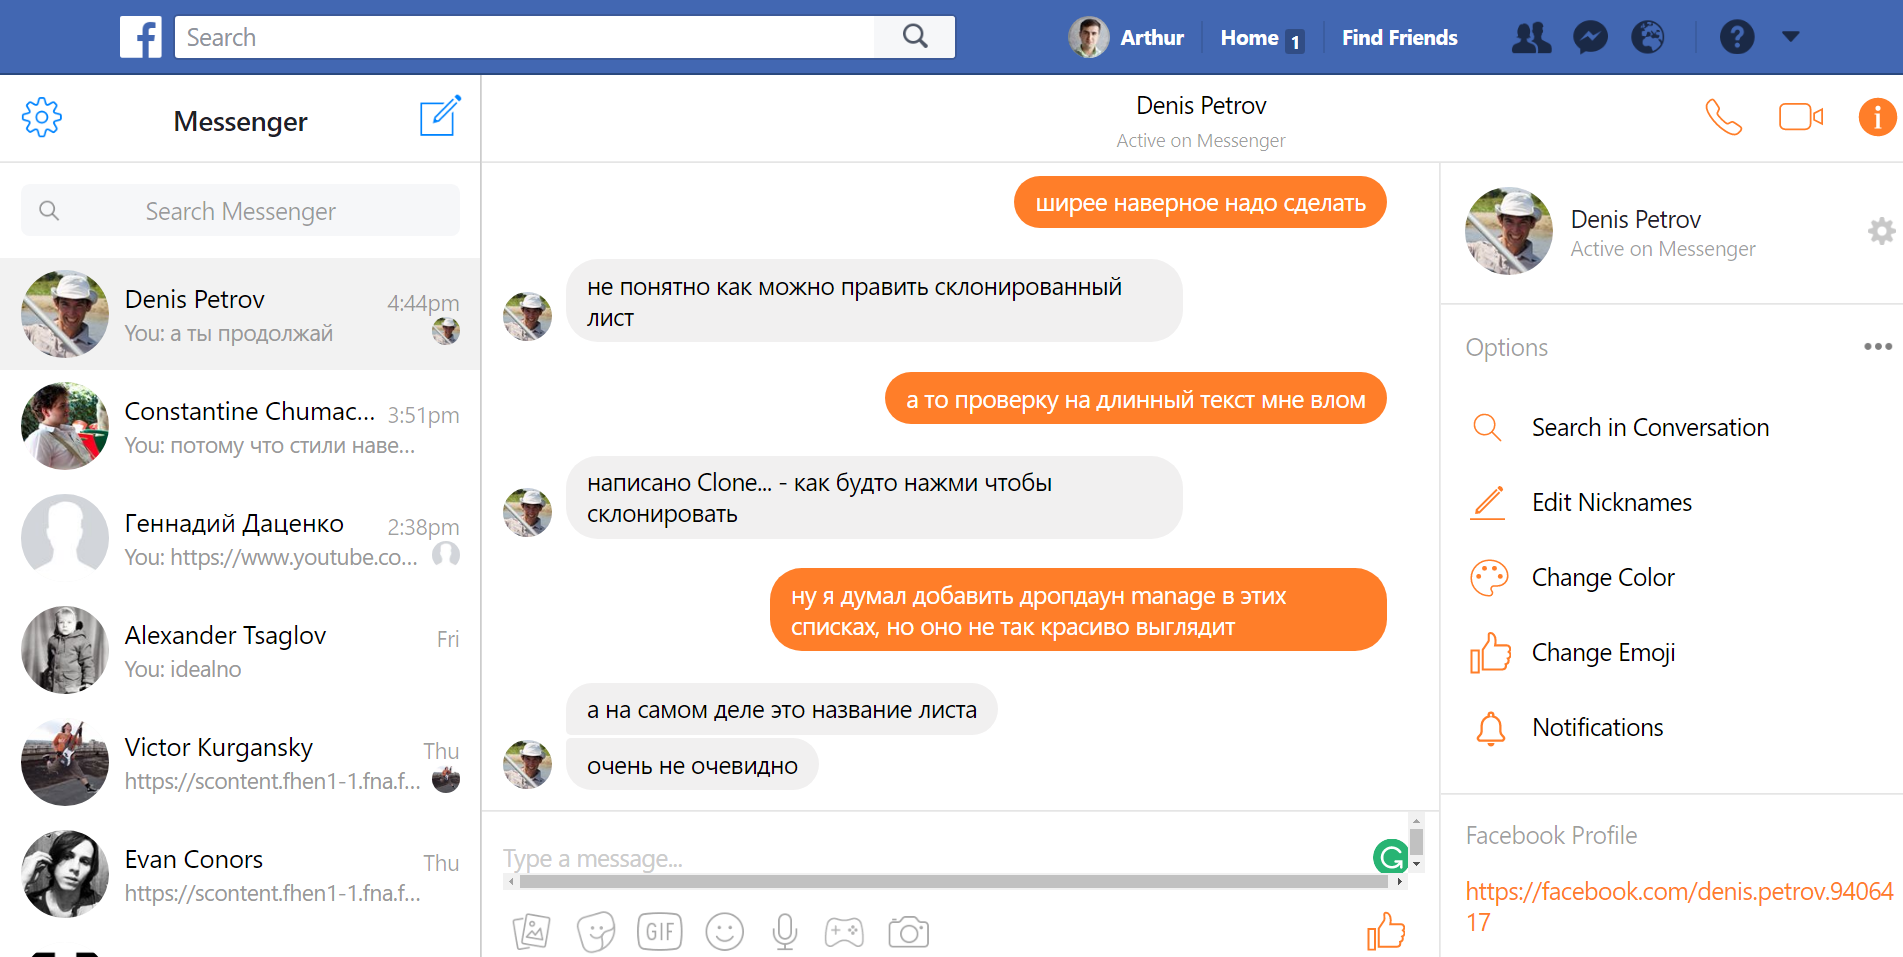Click Alexander Tsaglov's avatar in chat list
The height and width of the screenshot is (957, 1903).
click(x=65, y=650)
